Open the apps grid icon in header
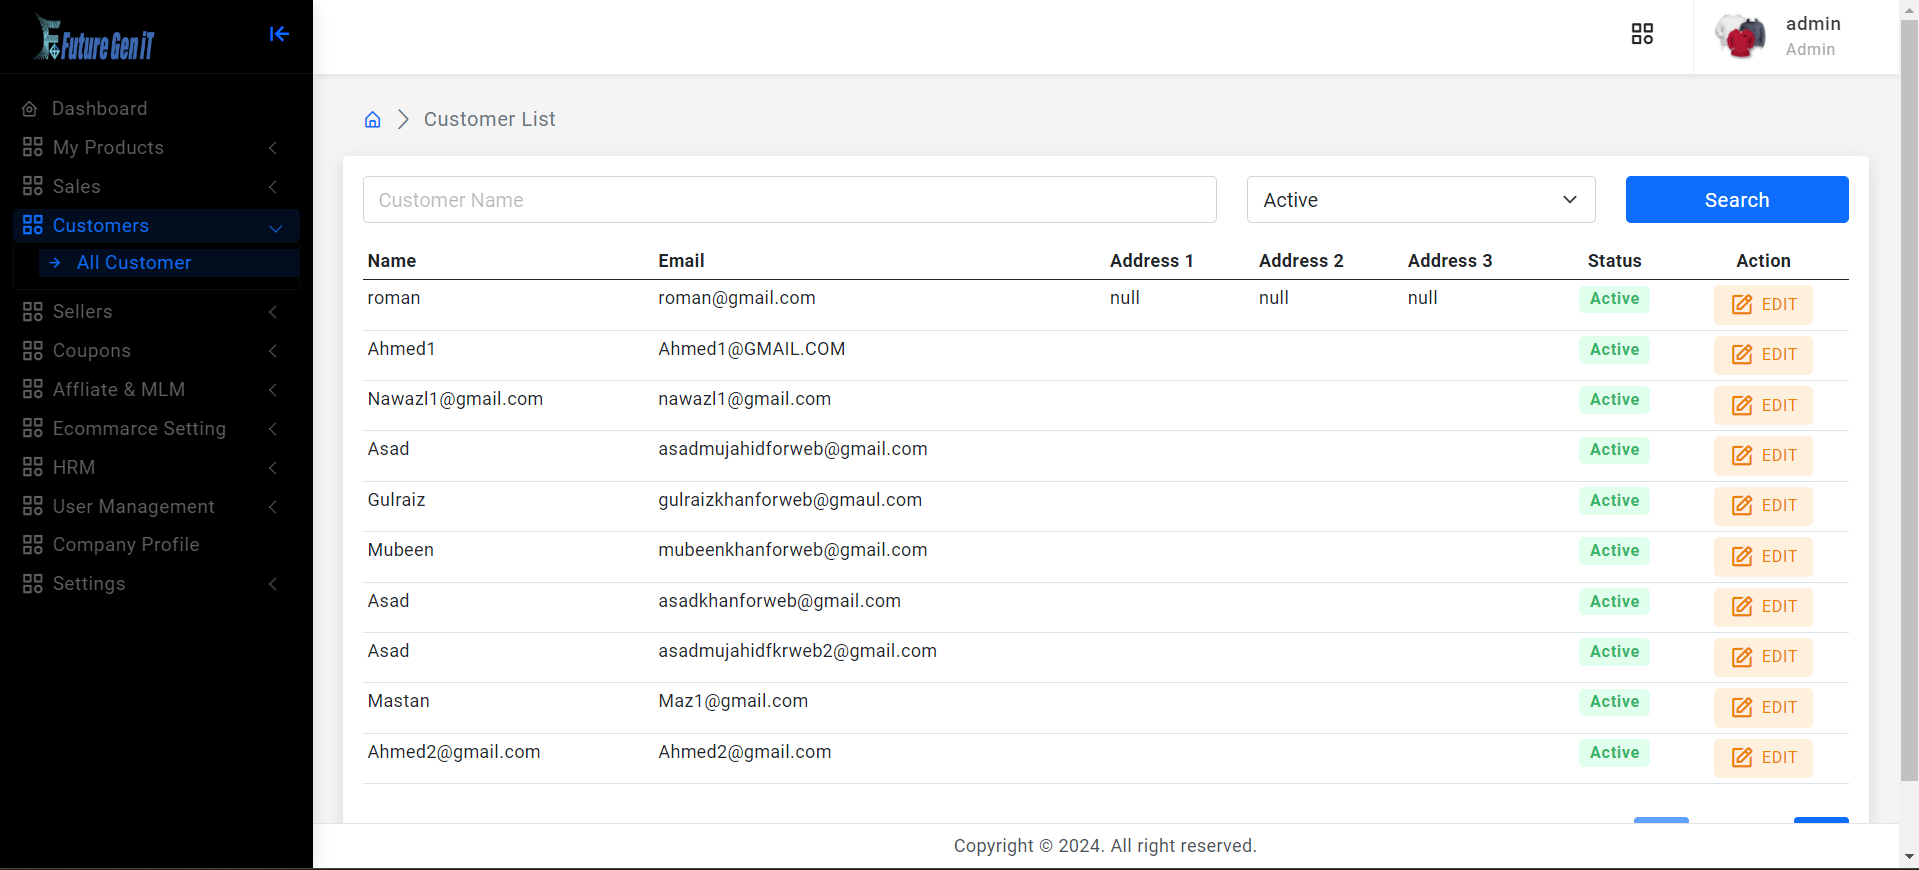 (1642, 34)
